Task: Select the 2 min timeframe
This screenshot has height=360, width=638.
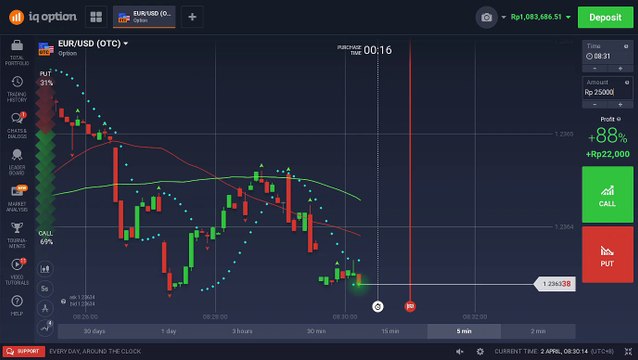Action: tap(538, 331)
